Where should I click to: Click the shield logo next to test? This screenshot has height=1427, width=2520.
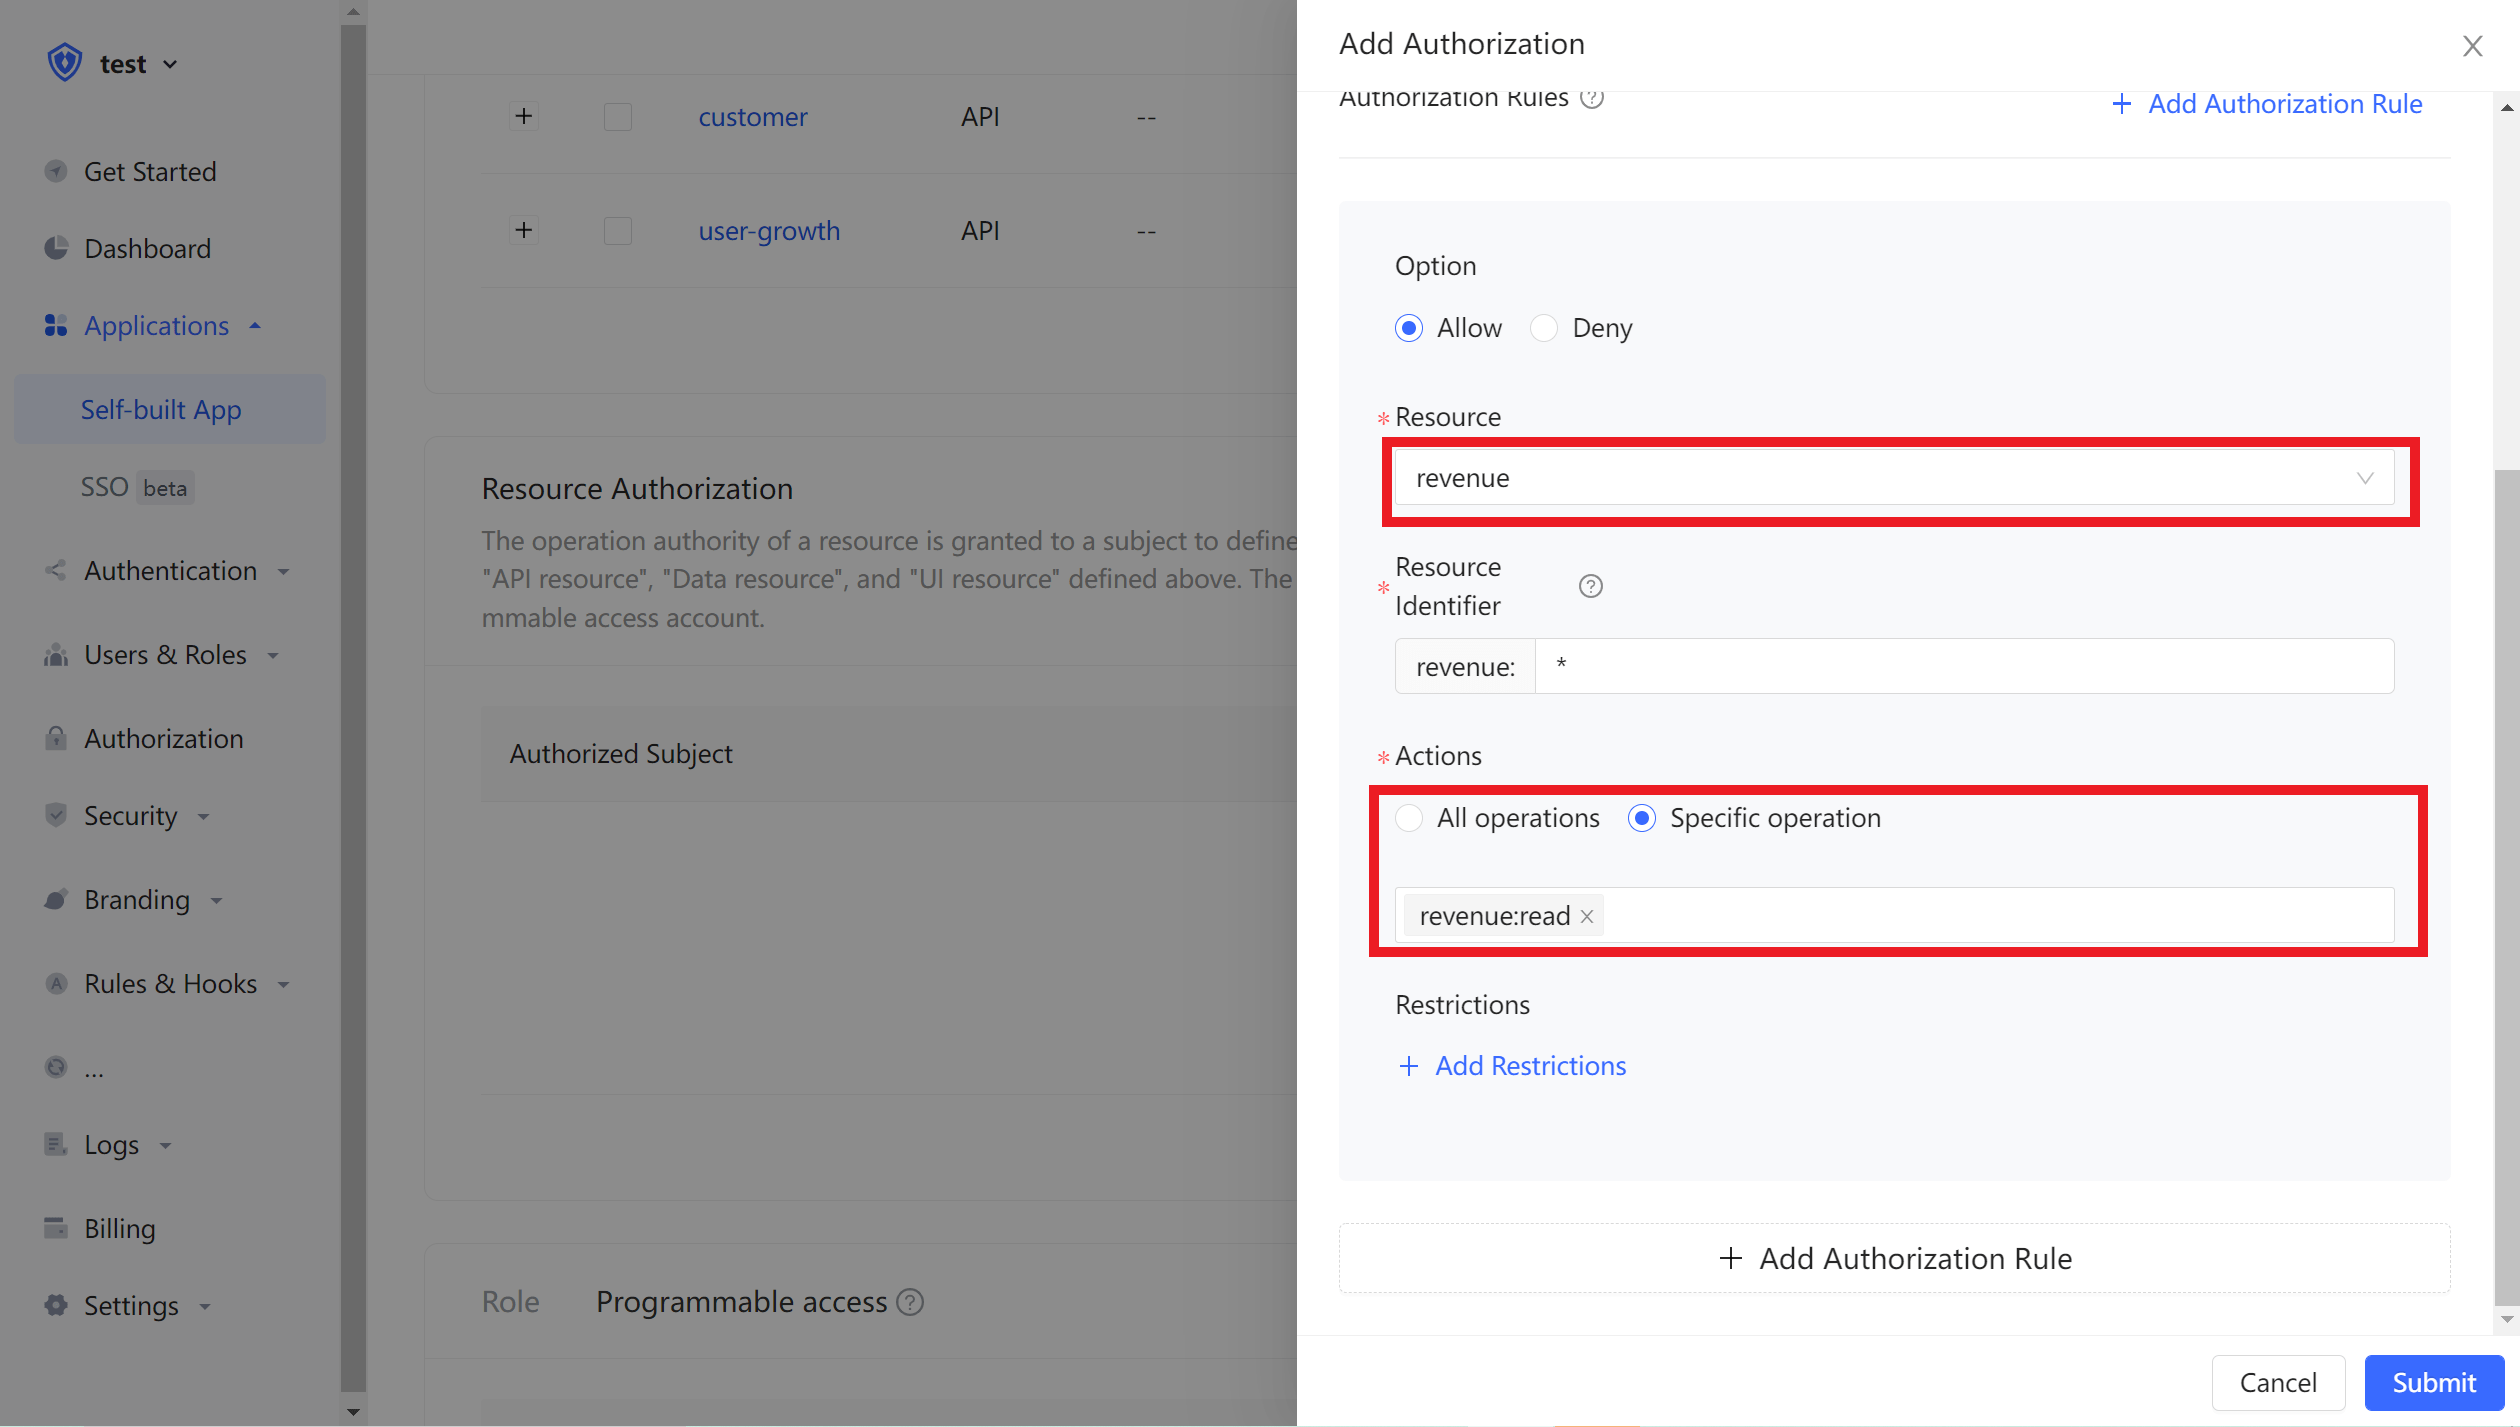(x=65, y=63)
